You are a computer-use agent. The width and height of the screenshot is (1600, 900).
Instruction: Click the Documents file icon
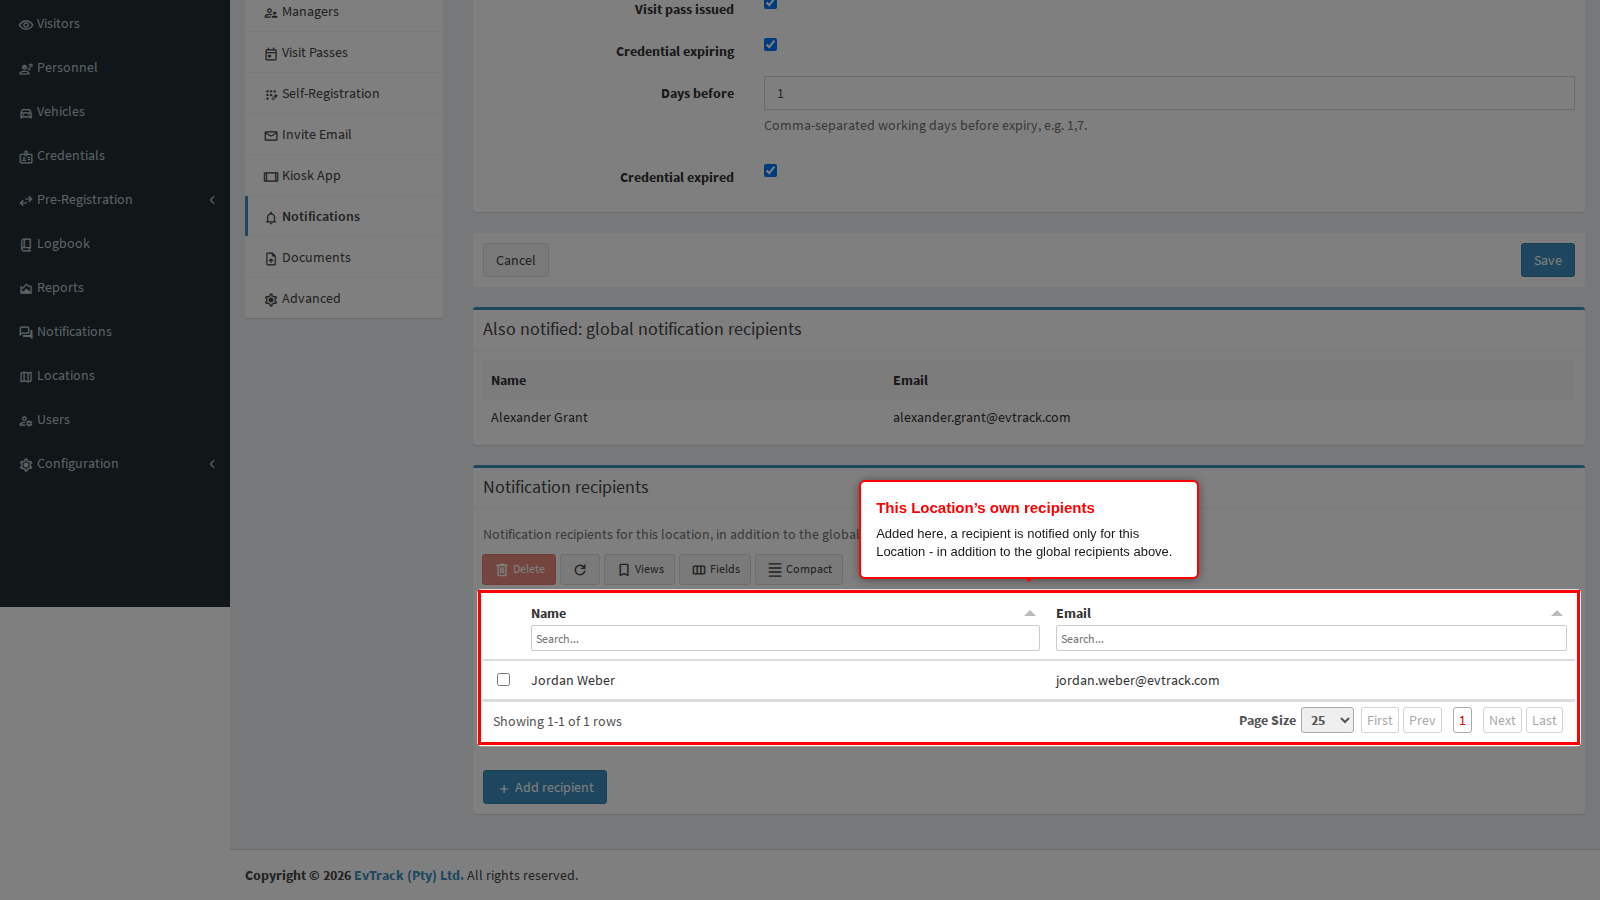[271, 259]
